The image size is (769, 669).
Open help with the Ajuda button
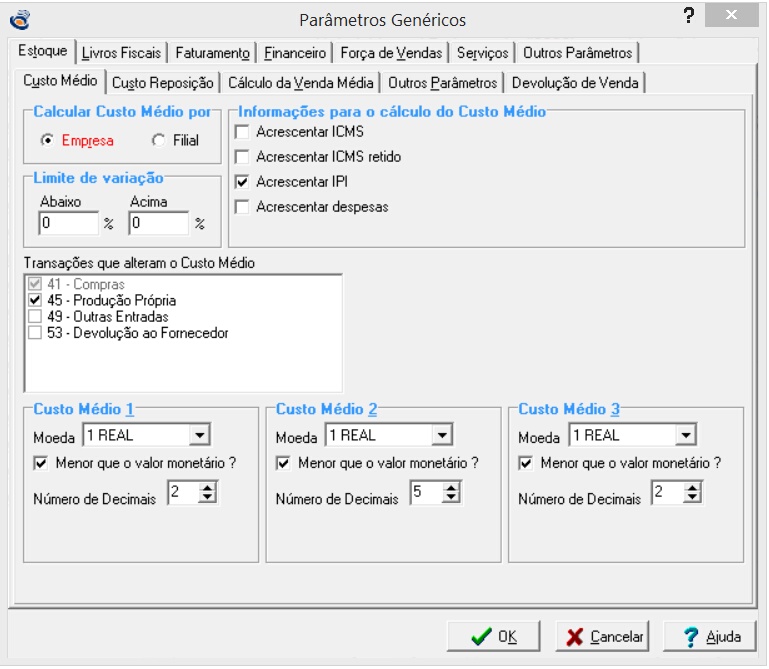[x=710, y=637]
